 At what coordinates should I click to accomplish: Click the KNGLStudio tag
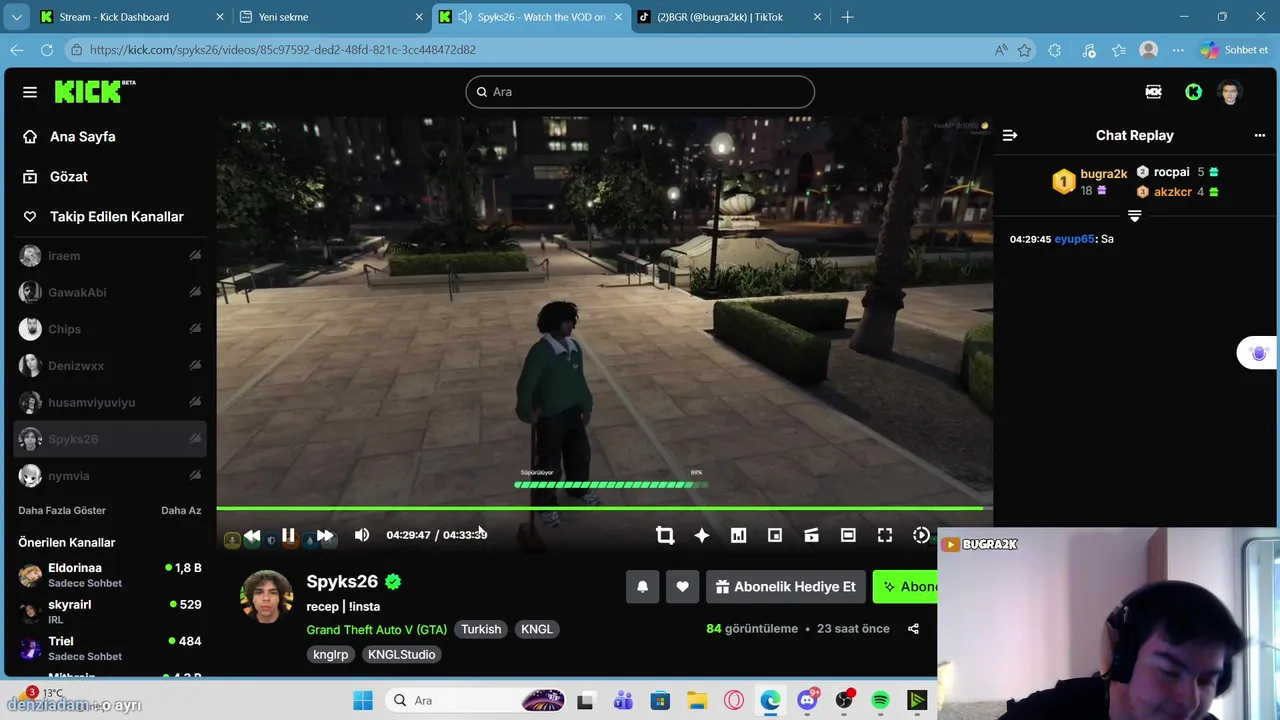tap(401, 654)
